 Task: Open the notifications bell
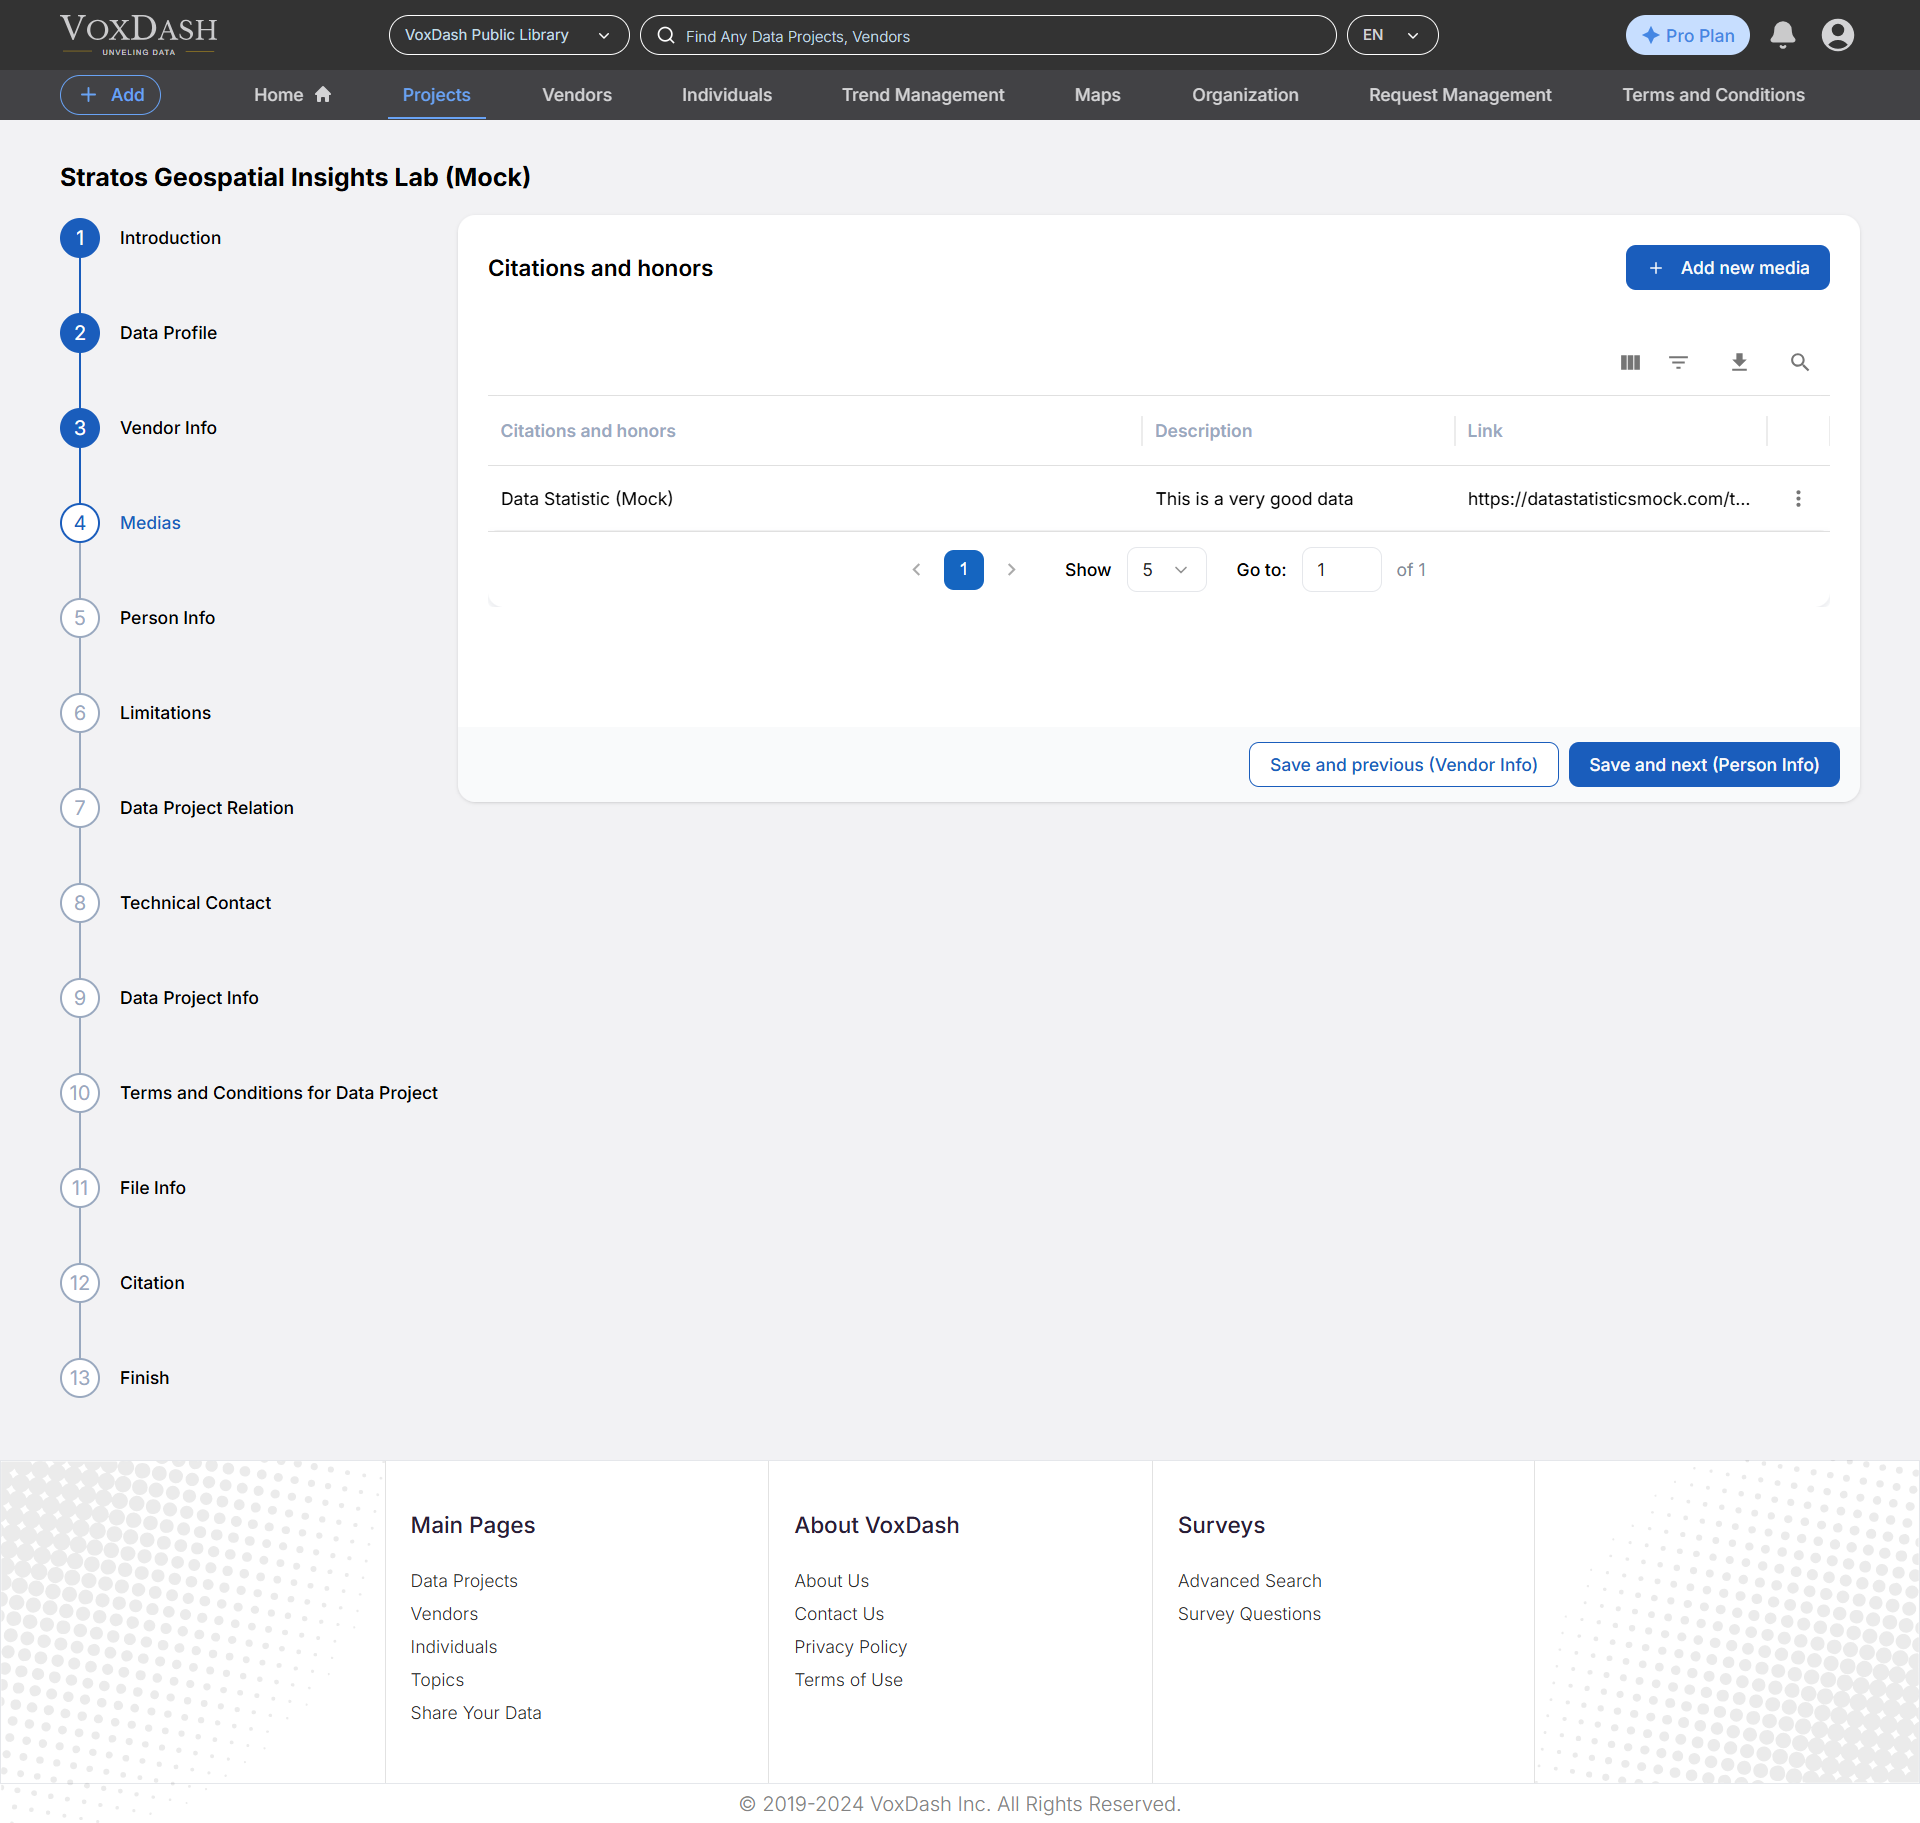click(1782, 35)
